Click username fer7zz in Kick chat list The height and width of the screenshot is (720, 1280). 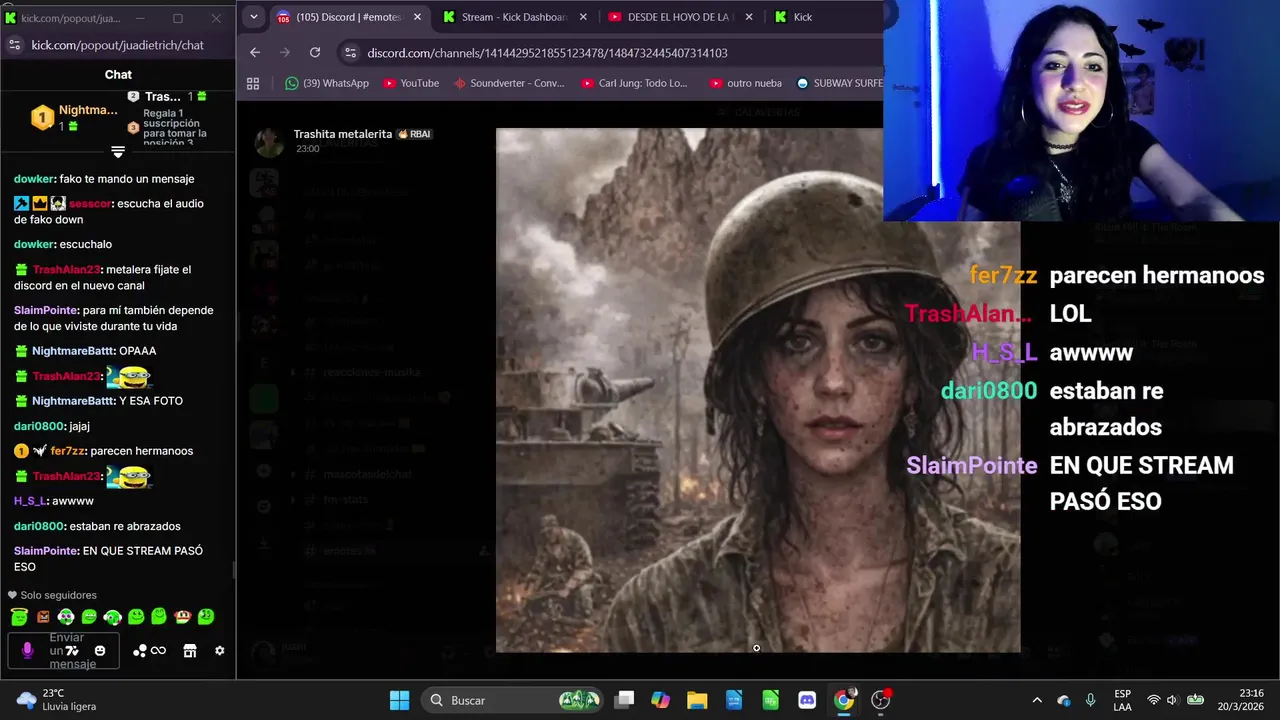click(67, 451)
